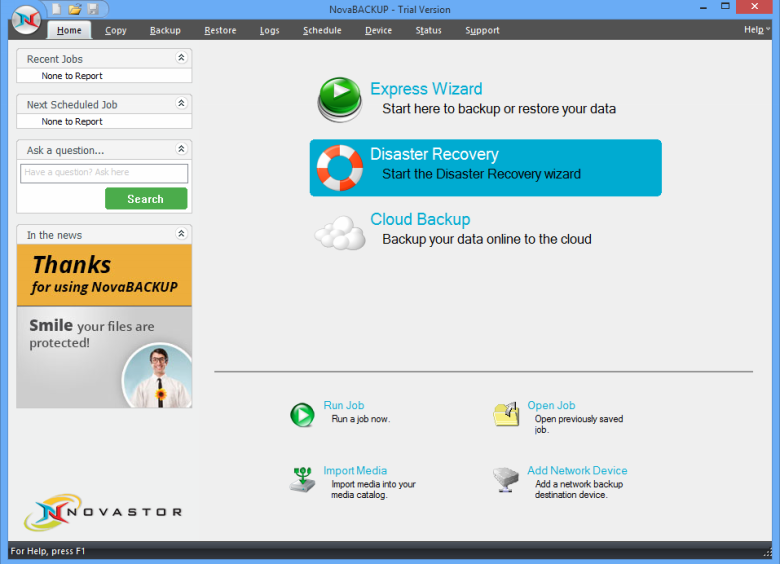Image resolution: width=780 pixels, height=564 pixels.
Task: Collapse the Recent Jobs panel
Action: click(x=181, y=58)
